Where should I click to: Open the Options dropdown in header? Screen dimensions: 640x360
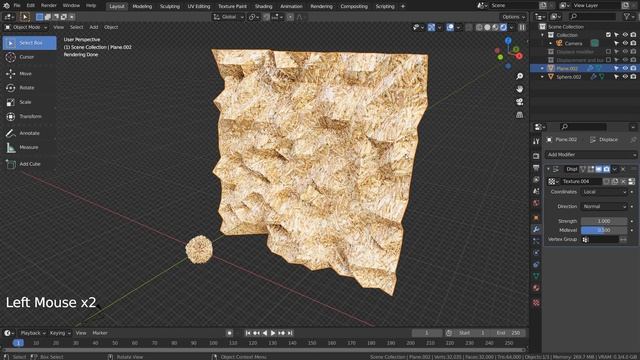pyautogui.click(x=513, y=17)
